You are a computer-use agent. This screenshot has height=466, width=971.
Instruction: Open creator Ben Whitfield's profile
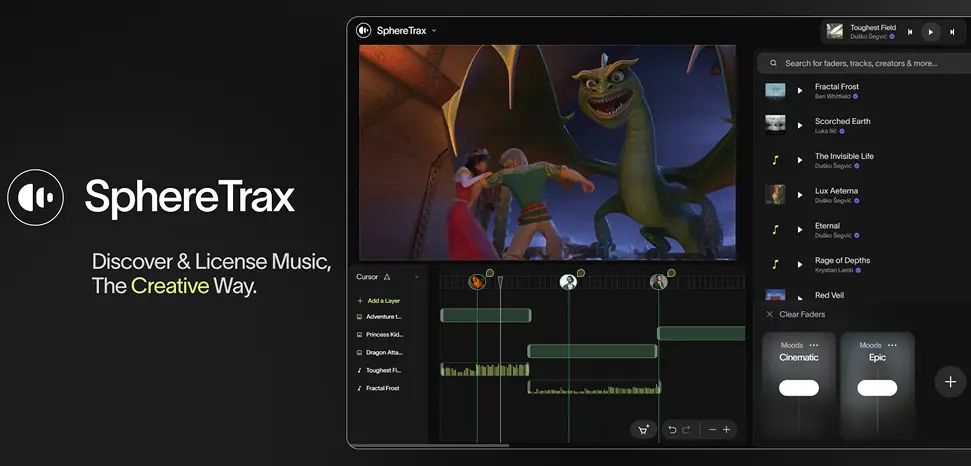[x=833, y=97]
